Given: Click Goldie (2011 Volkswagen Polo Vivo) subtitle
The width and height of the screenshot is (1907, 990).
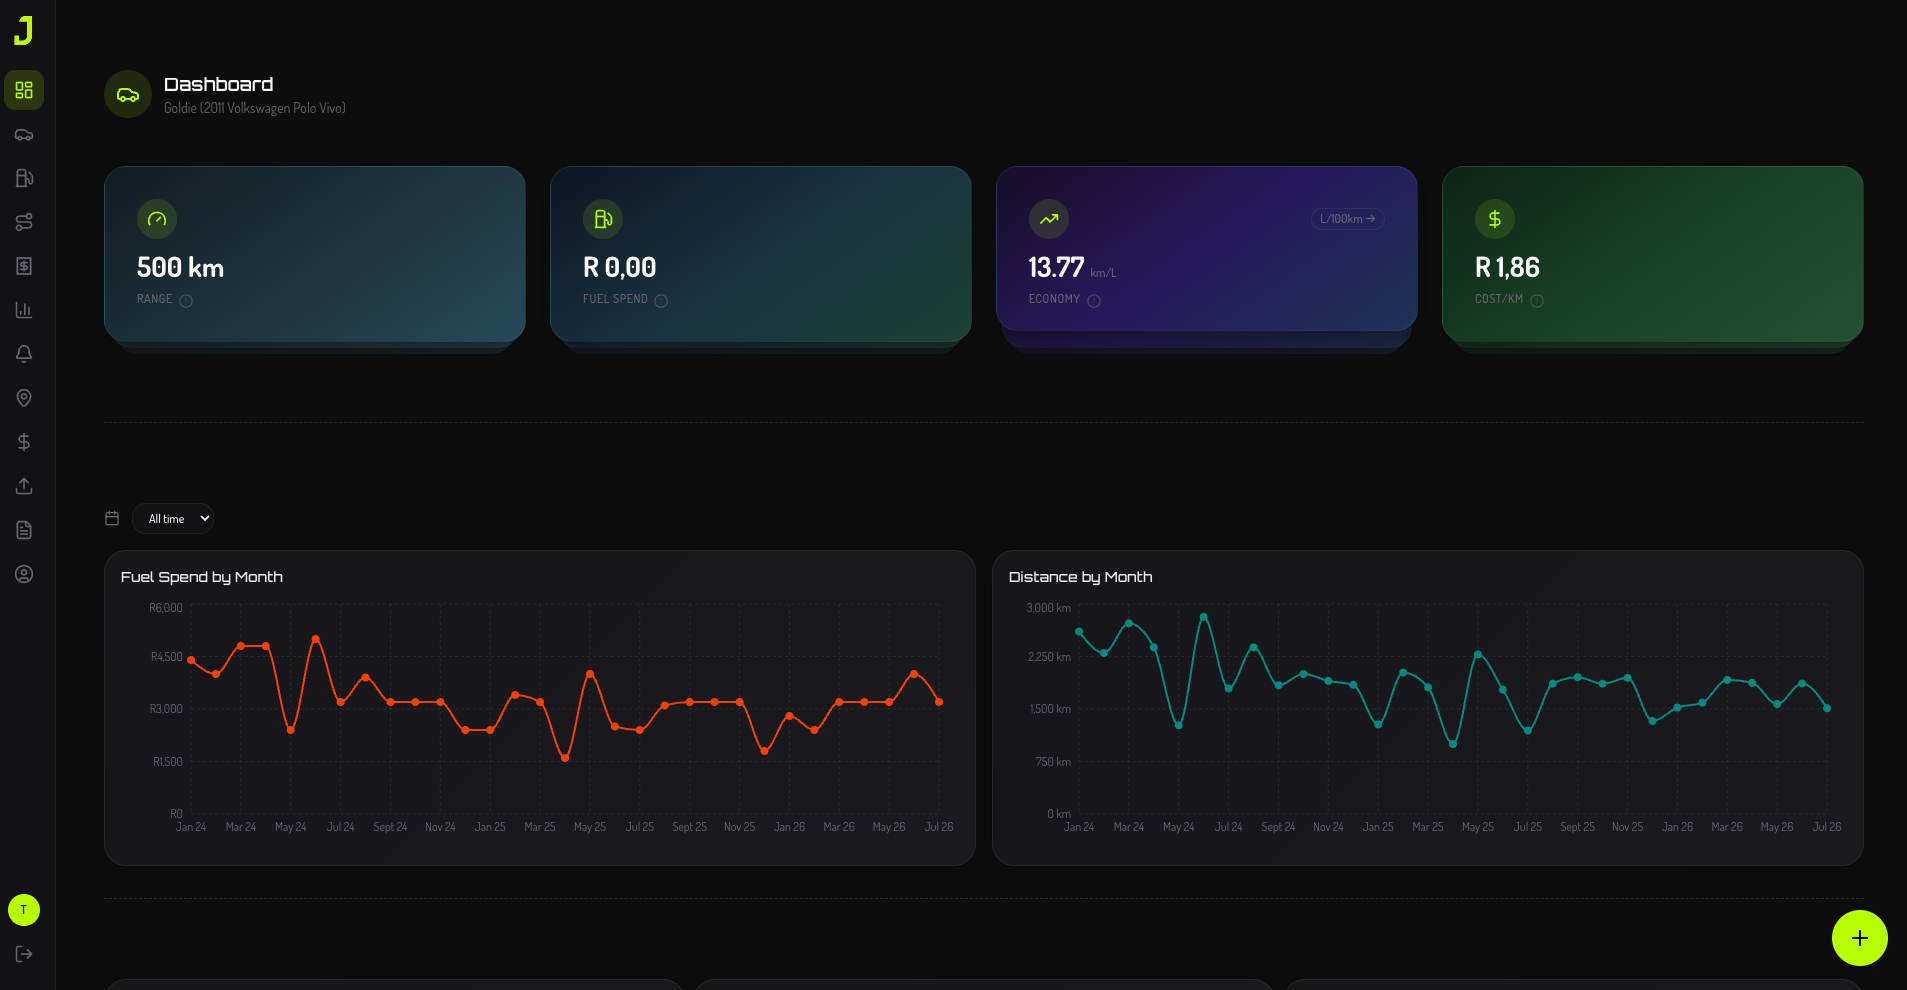Looking at the screenshot, I should (x=255, y=108).
